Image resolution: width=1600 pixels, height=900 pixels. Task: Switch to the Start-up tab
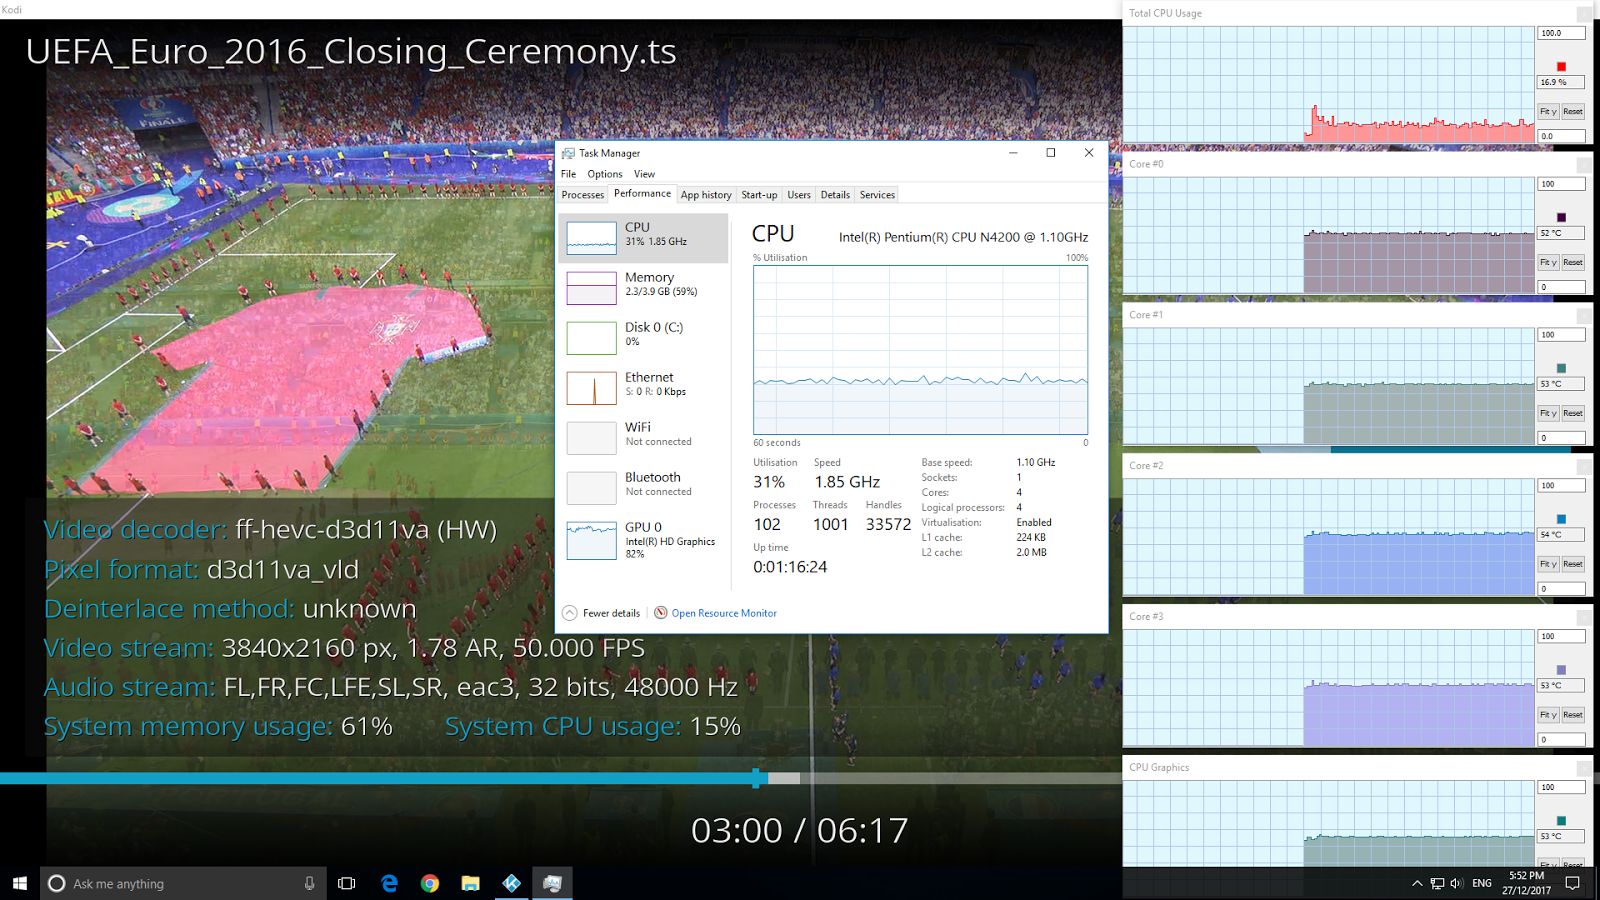pos(759,195)
